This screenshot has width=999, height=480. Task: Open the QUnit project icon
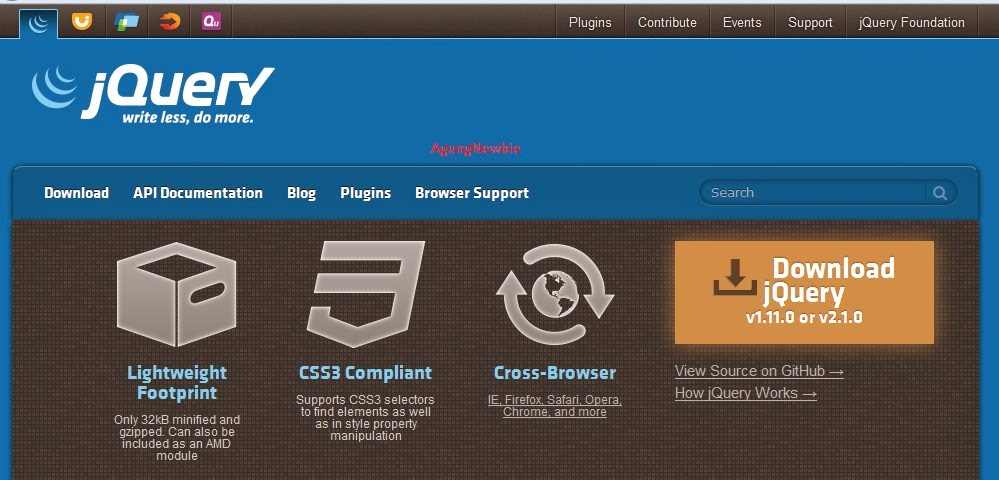(212, 22)
